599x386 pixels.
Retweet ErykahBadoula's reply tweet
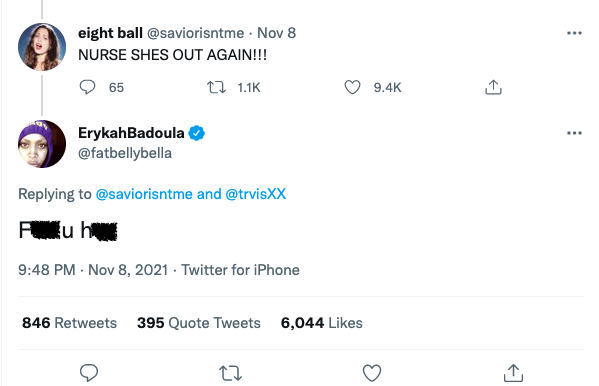point(230,373)
